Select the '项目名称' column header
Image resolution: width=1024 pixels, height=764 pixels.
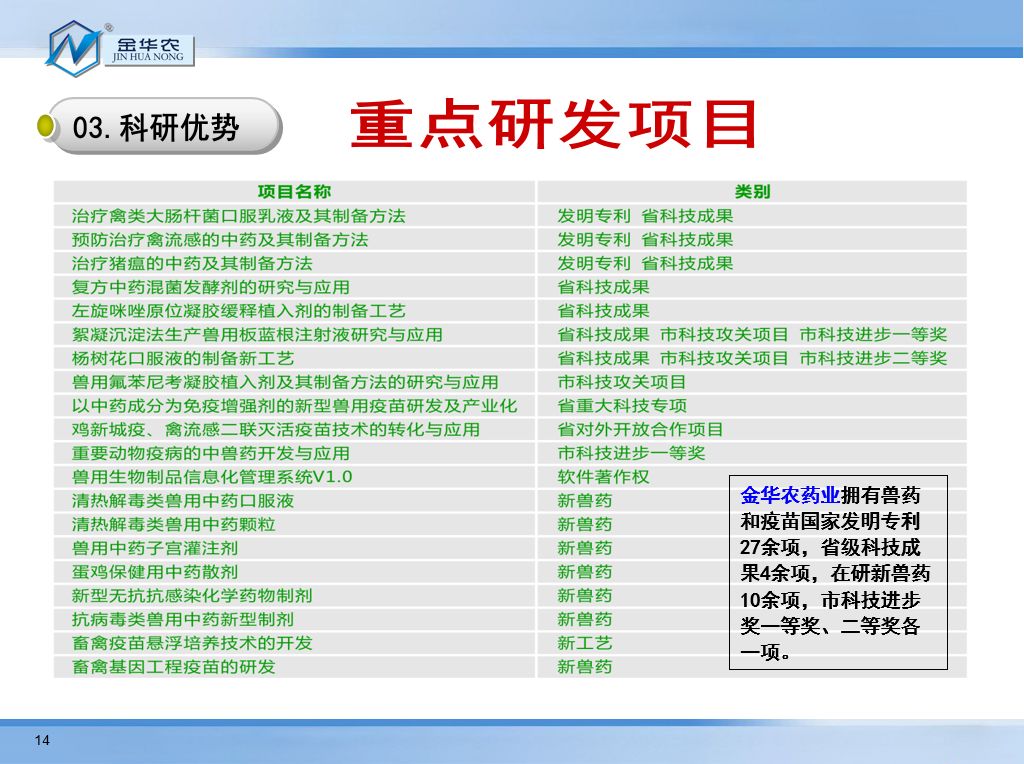pyautogui.click(x=294, y=192)
